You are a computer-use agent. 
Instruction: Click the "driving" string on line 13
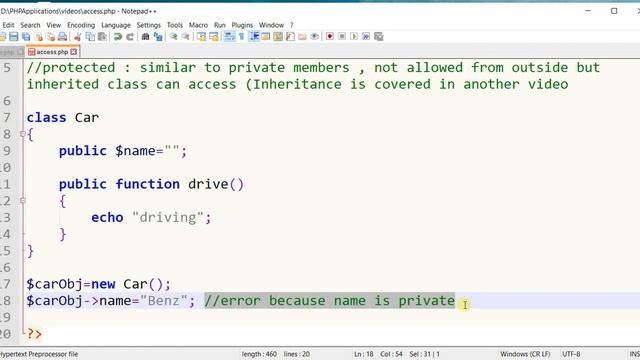pyautogui.click(x=168, y=218)
